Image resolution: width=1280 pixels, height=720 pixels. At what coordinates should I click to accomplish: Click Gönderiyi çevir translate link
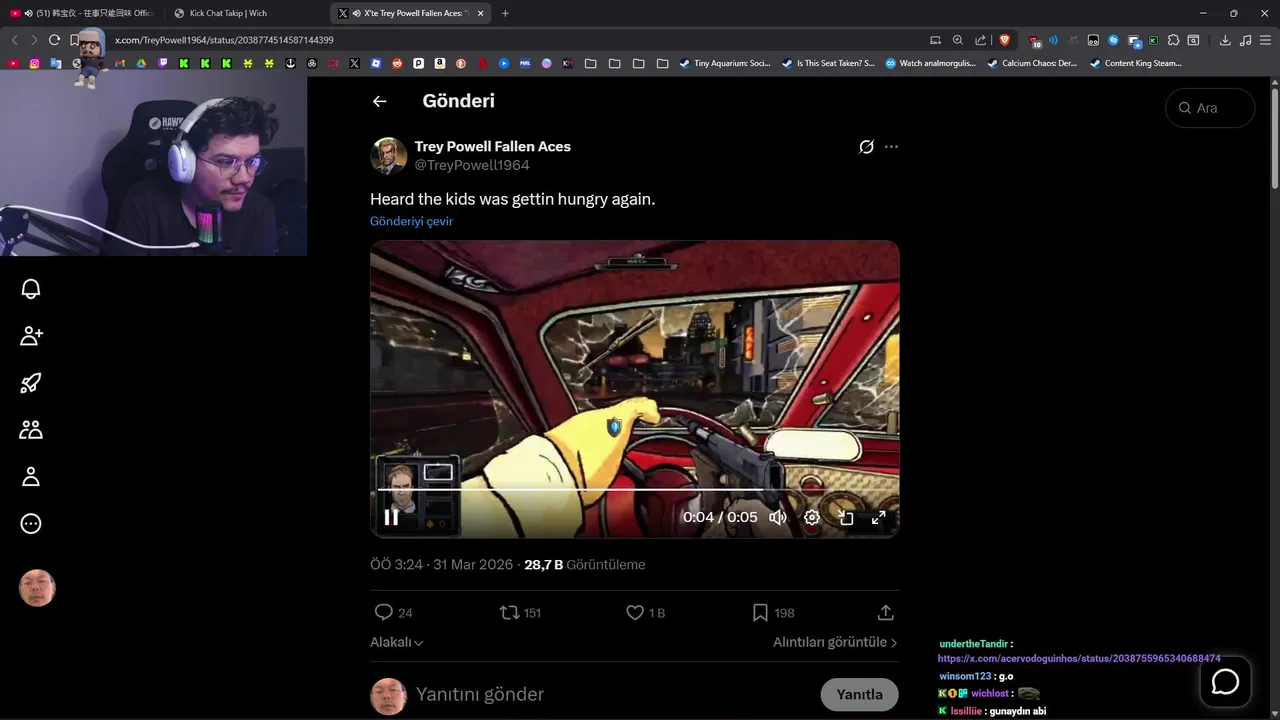411,221
